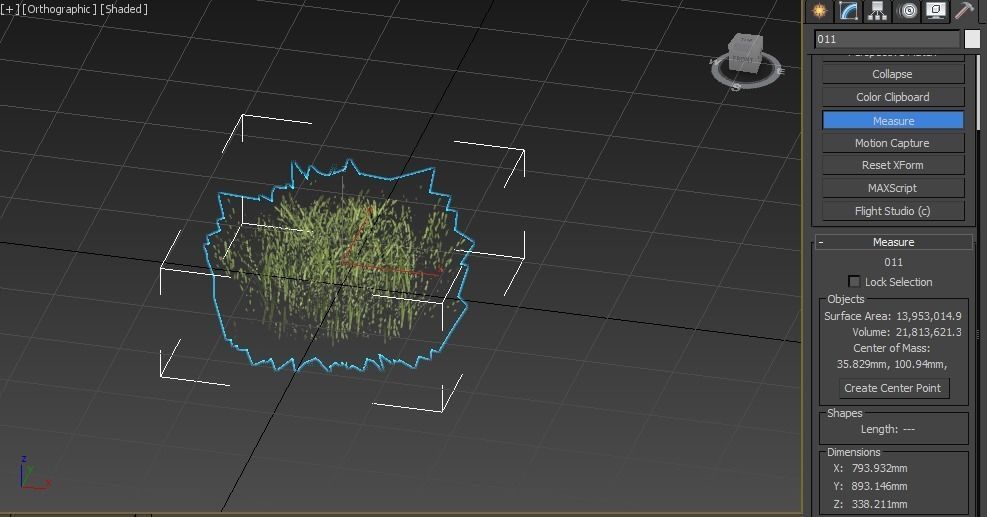The height and width of the screenshot is (517, 987).
Task: Click the Reset XForm utility button
Action: (893, 165)
